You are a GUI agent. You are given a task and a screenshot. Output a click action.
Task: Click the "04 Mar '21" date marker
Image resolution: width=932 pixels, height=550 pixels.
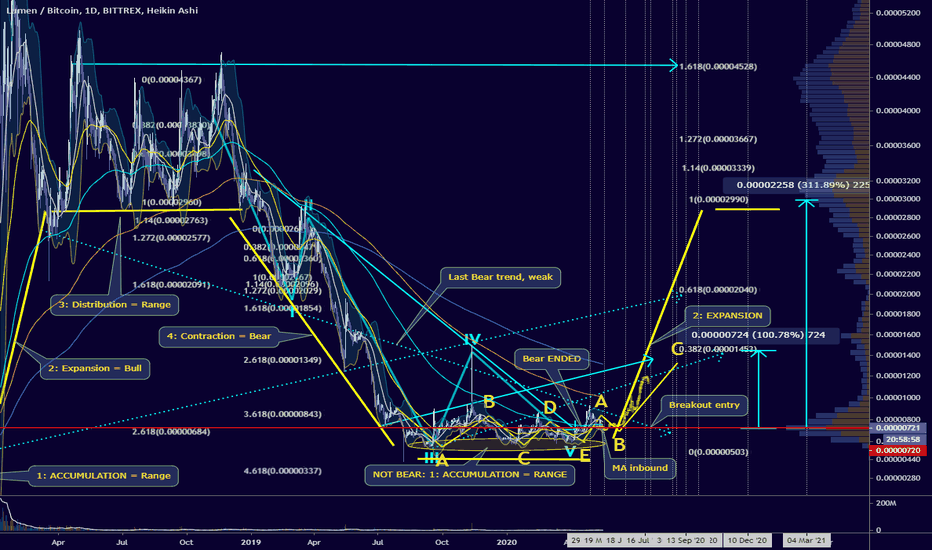806,540
